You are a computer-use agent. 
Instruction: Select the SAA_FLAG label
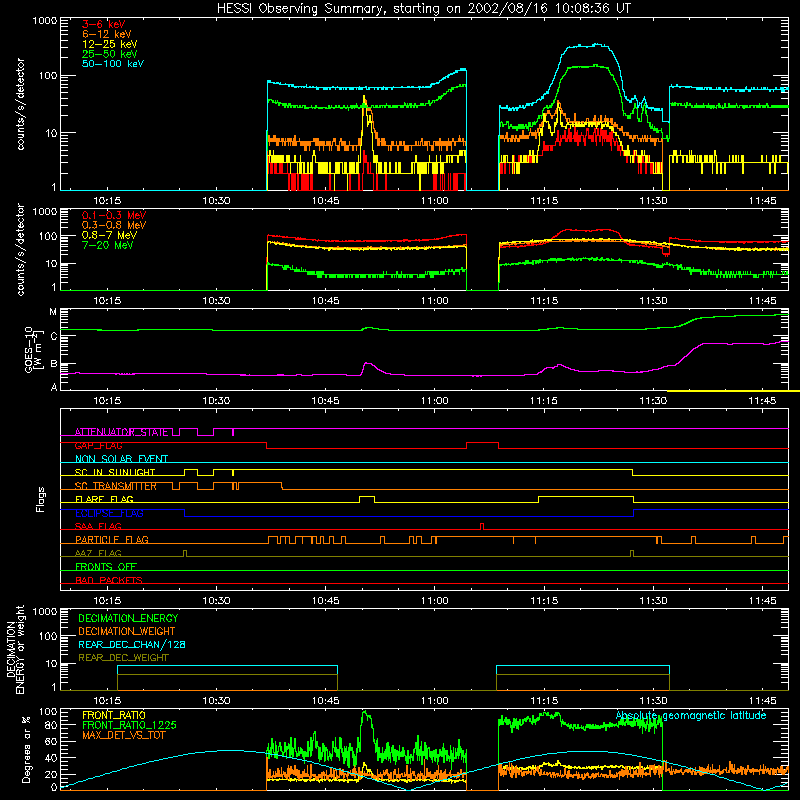click(x=98, y=527)
